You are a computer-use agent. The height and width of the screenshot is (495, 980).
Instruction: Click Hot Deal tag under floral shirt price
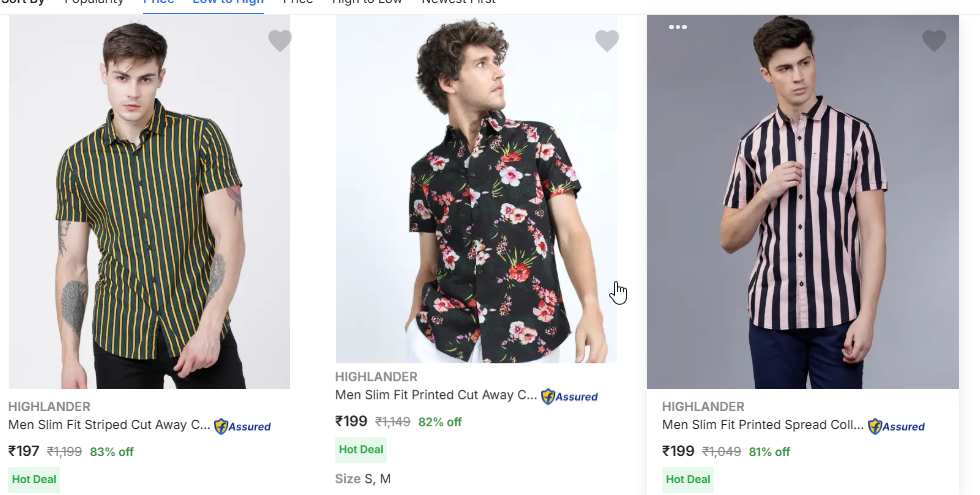361,450
